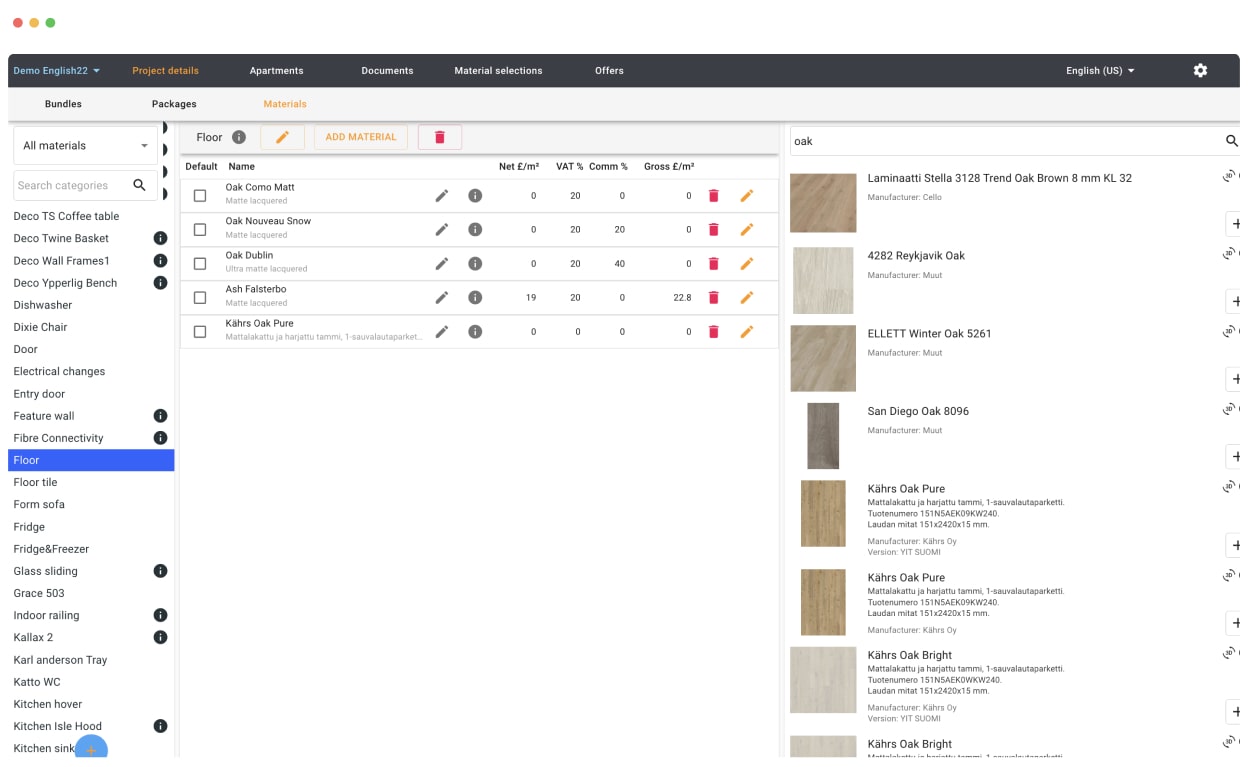Select Electrical changes category
The height and width of the screenshot is (767, 1248).
coord(91,371)
